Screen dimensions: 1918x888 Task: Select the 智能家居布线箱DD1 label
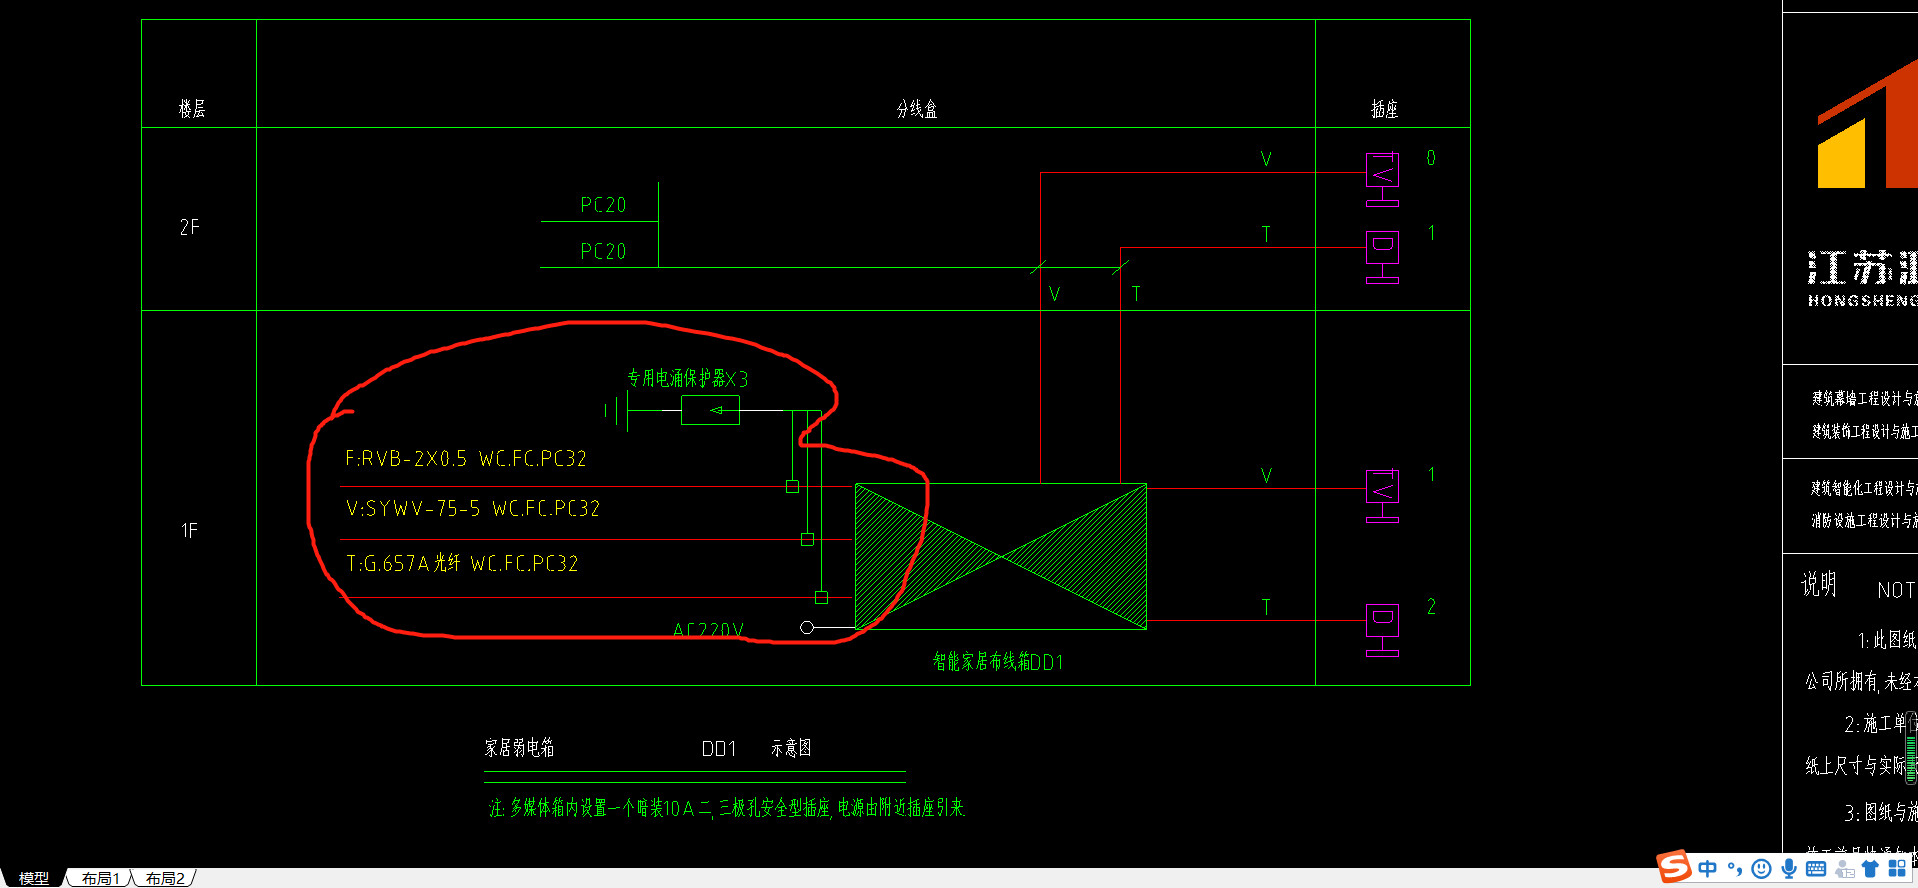998,662
